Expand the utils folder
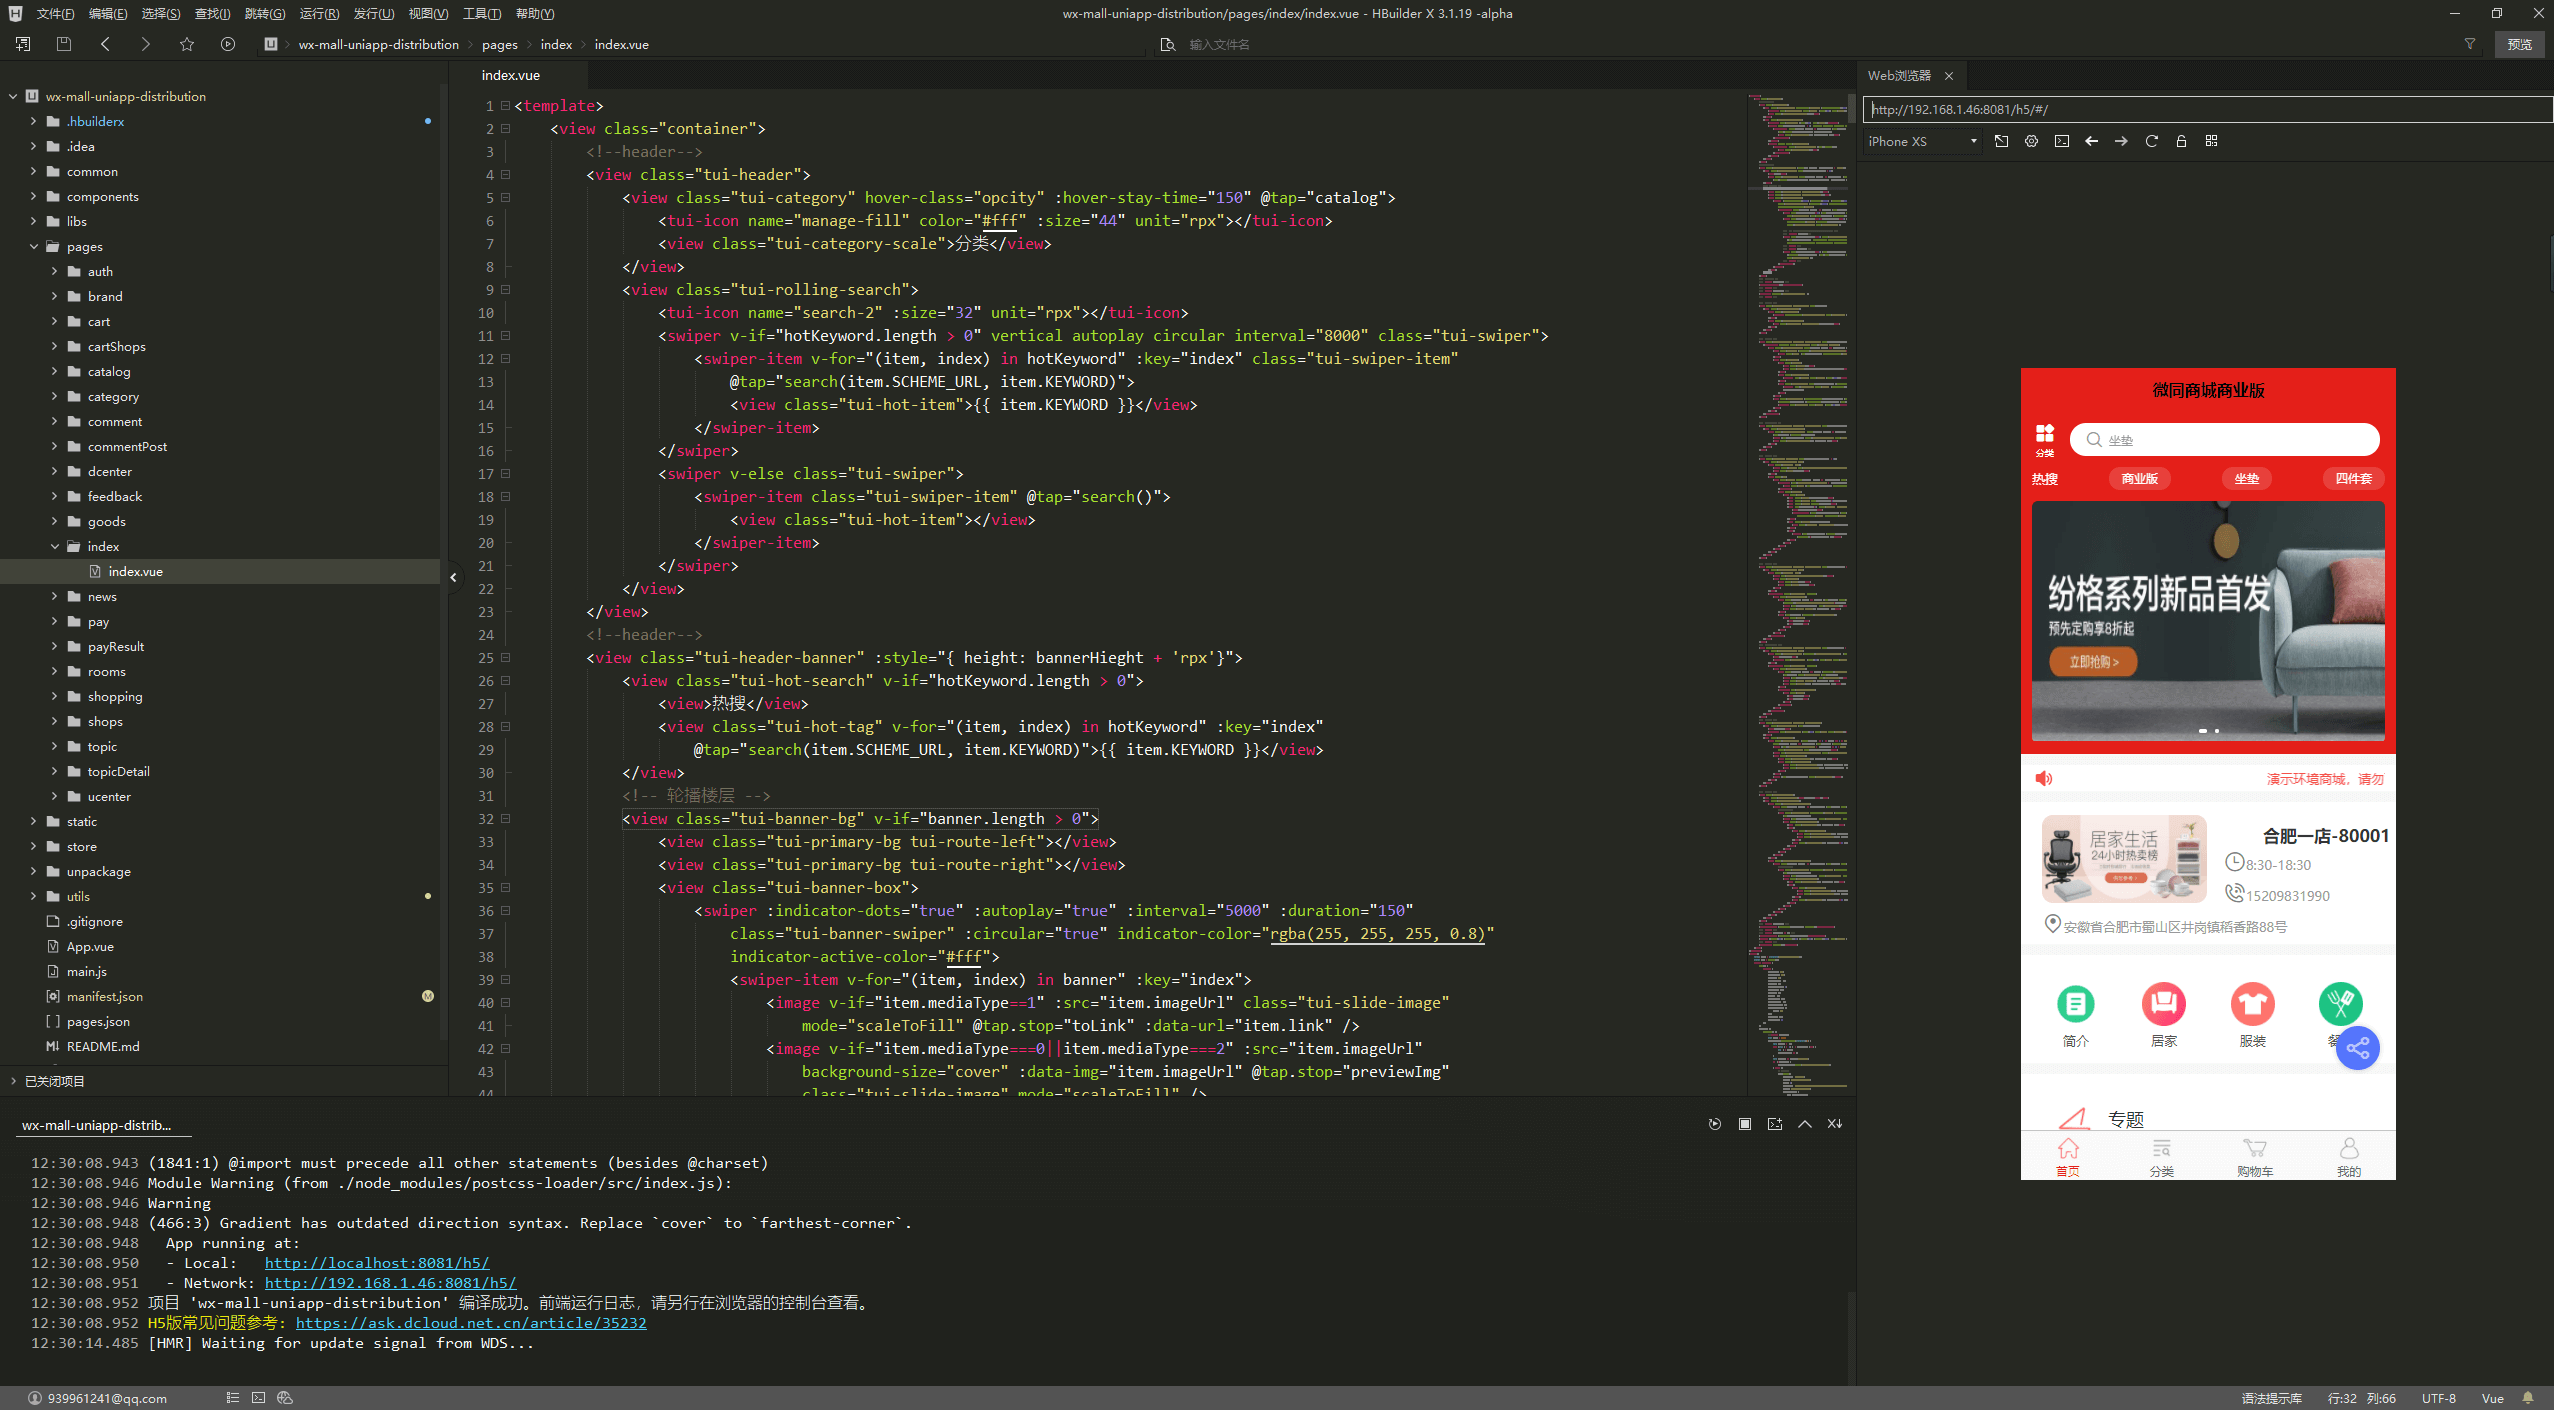Screen dimensions: 2554x1410 (33, 897)
